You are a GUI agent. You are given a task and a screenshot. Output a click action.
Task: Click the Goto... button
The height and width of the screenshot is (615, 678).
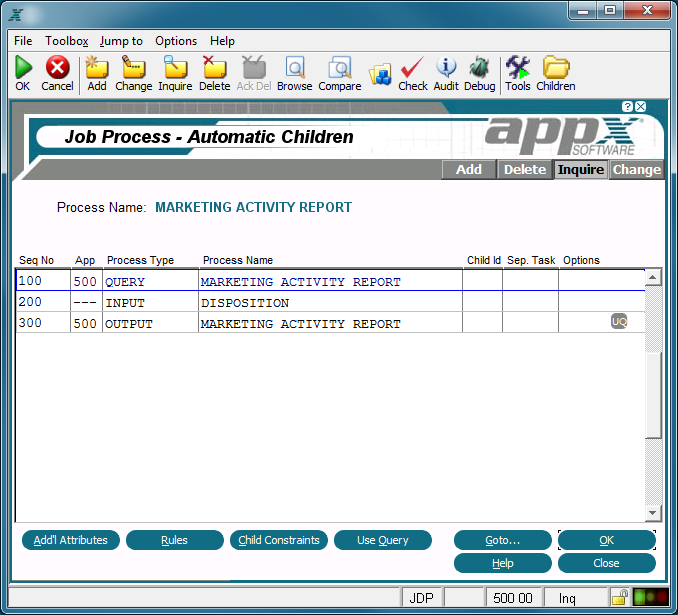tap(502, 540)
